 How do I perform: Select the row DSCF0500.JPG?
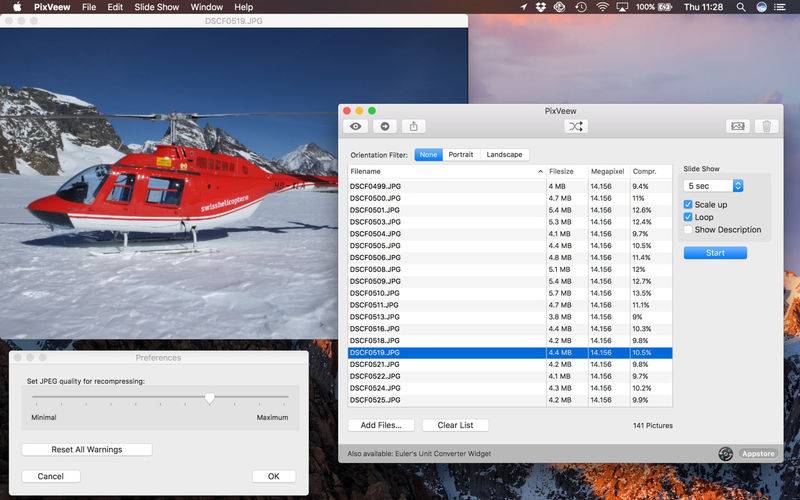click(x=510, y=198)
